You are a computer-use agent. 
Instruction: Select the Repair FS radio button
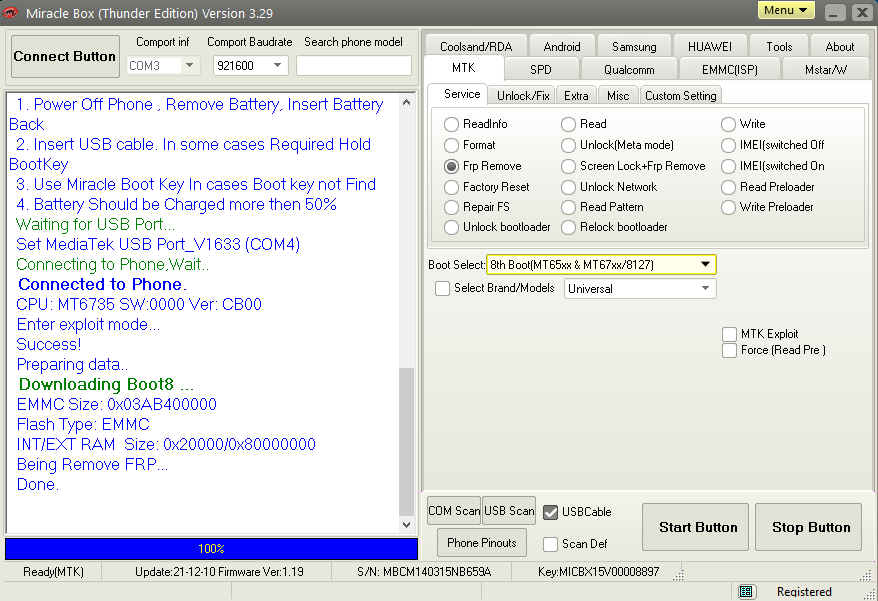[451, 207]
